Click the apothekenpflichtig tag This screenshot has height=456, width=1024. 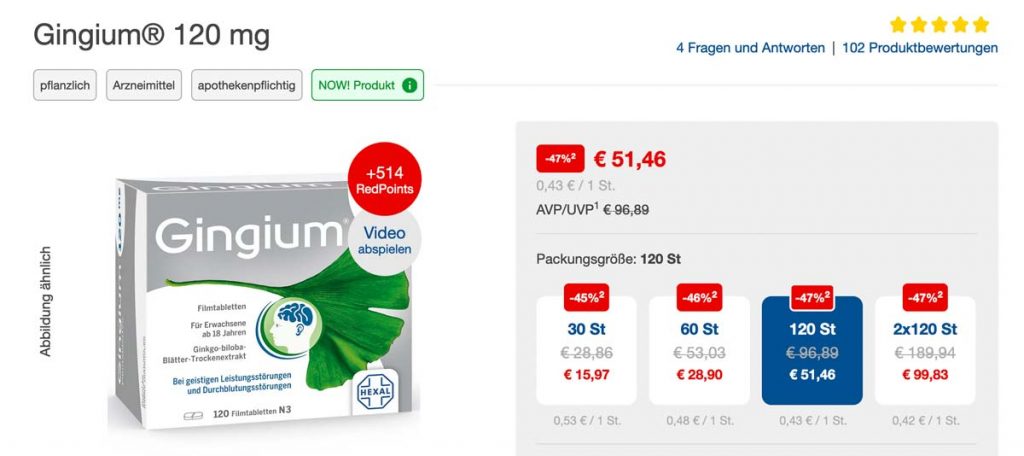click(x=247, y=86)
